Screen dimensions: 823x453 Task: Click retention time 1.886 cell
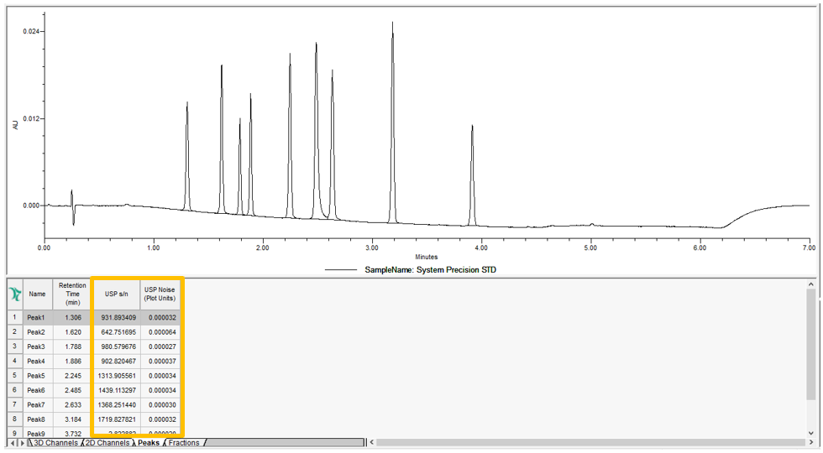point(71,361)
